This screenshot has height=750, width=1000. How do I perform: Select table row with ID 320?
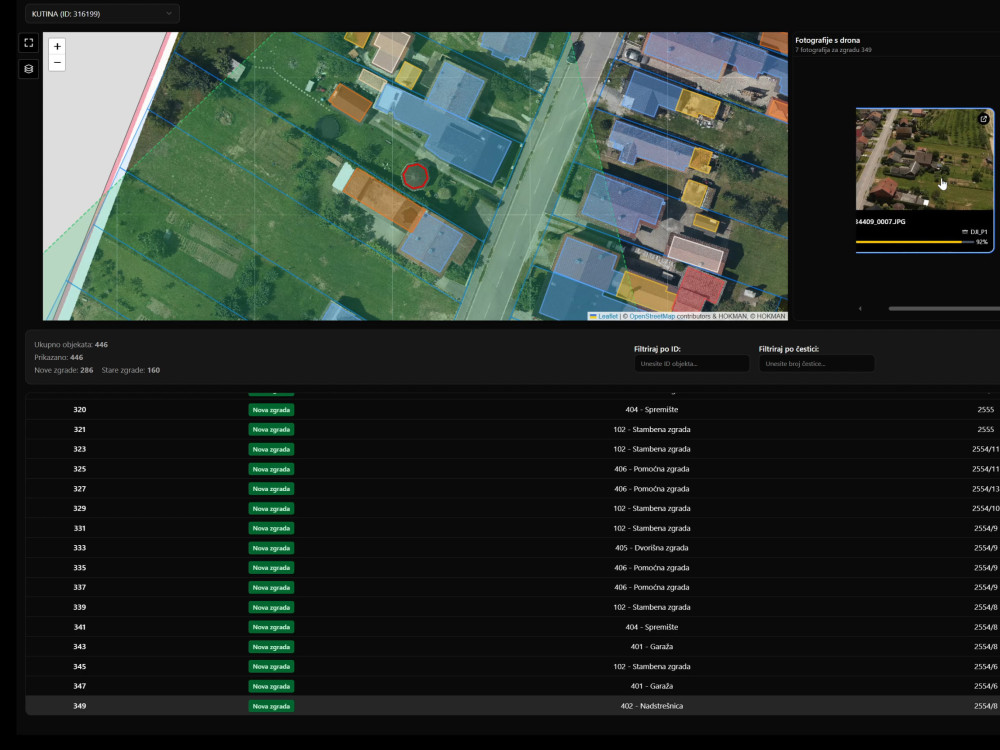[x=513, y=409]
